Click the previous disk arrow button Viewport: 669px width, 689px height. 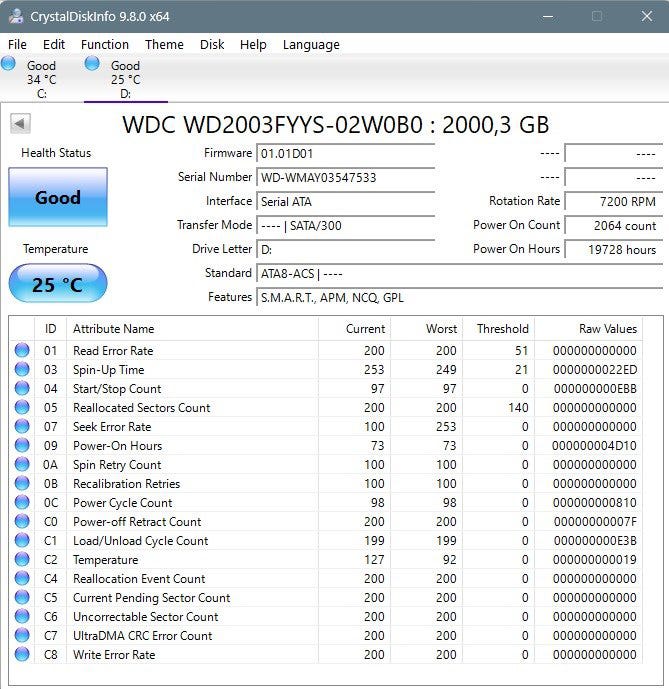[20, 123]
